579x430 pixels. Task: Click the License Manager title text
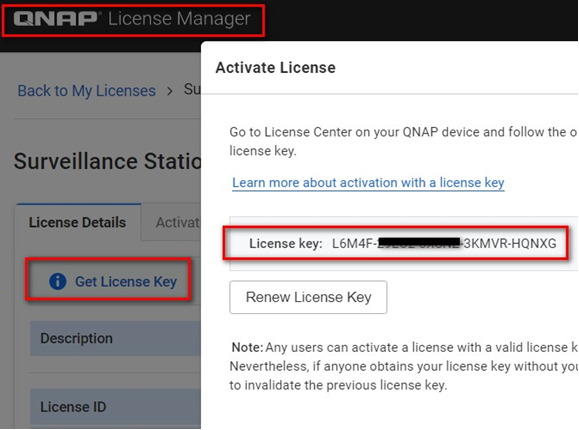pos(179,18)
